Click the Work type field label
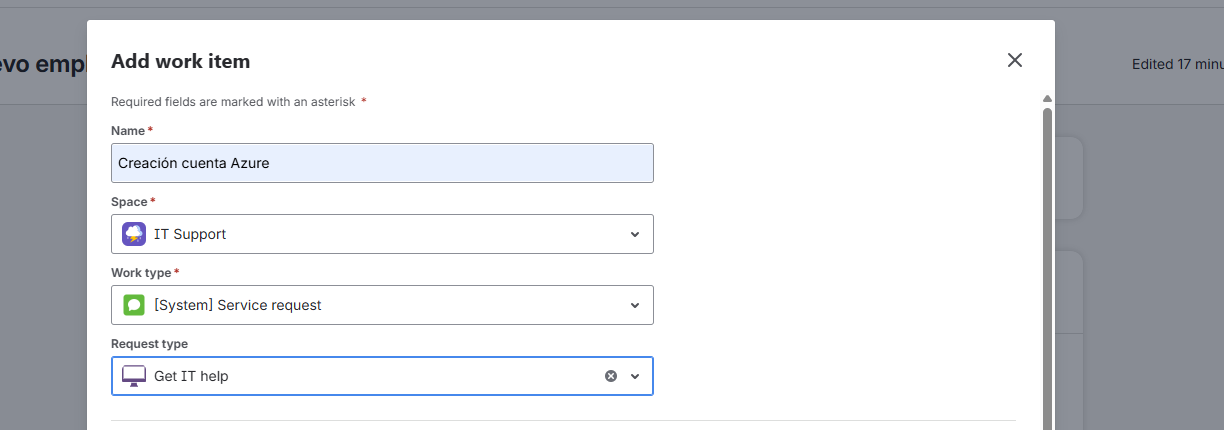The width and height of the screenshot is (1224, 430). [x=141, y=273]
